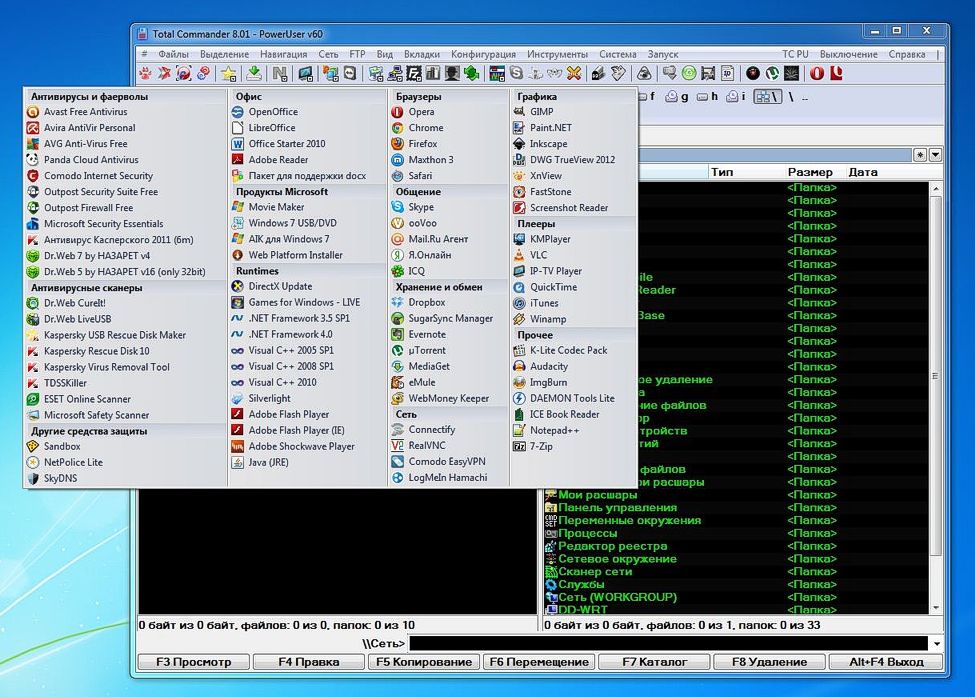Click the Avira AntiVir Personal icon

(x=33, y=128)
